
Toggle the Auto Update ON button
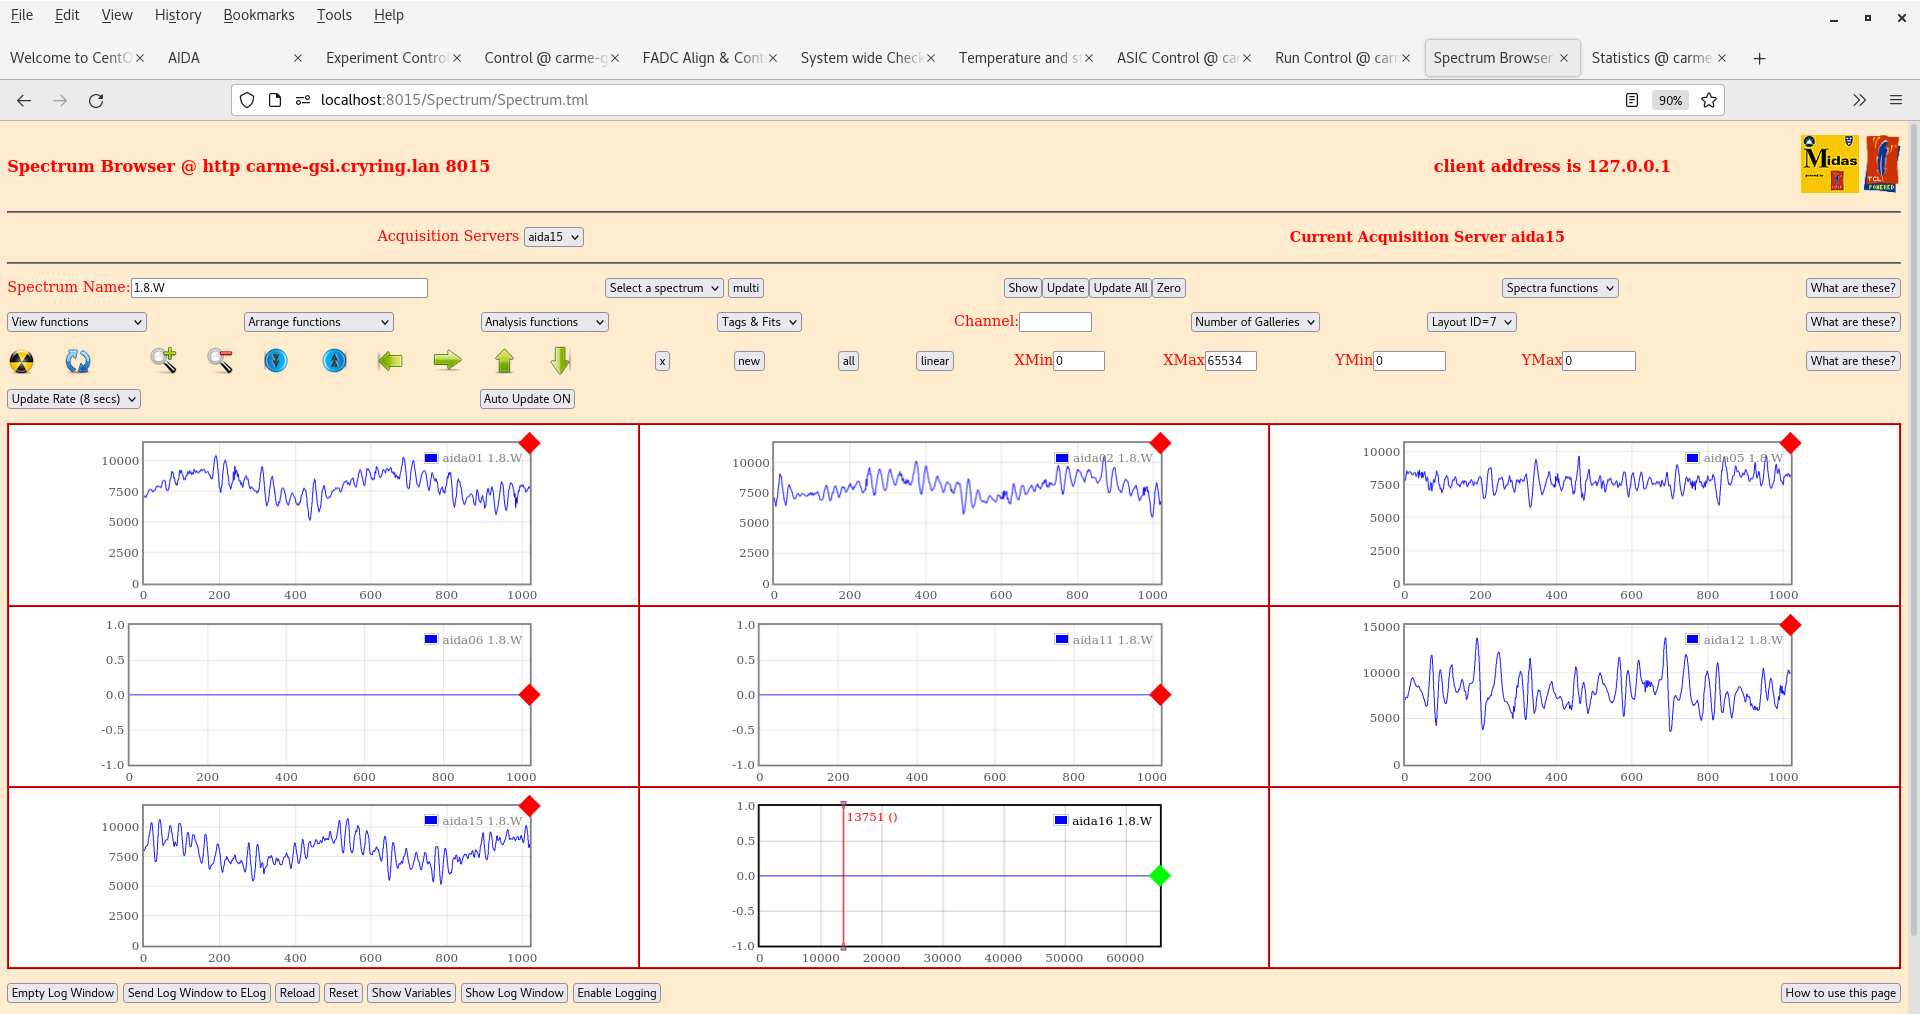pyautogui.click(x=527, y=399)
